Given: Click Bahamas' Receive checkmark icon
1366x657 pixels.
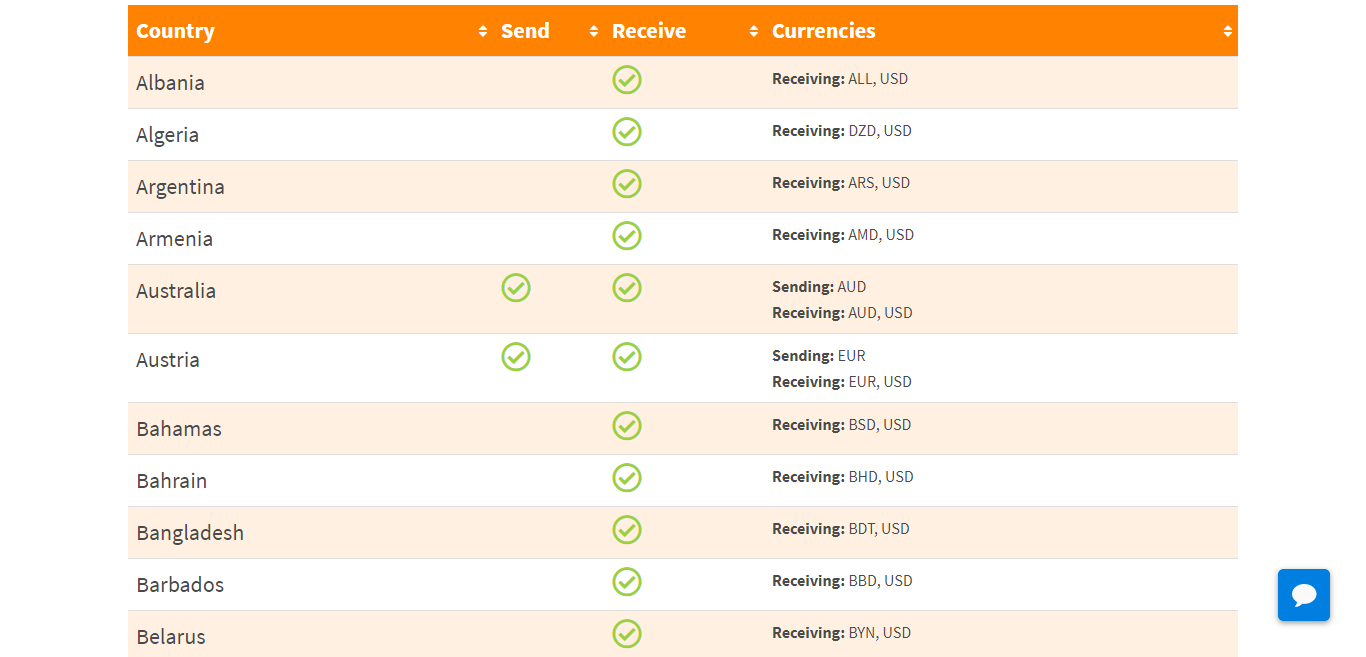Looking at the screenshot, I should (627, 426).
